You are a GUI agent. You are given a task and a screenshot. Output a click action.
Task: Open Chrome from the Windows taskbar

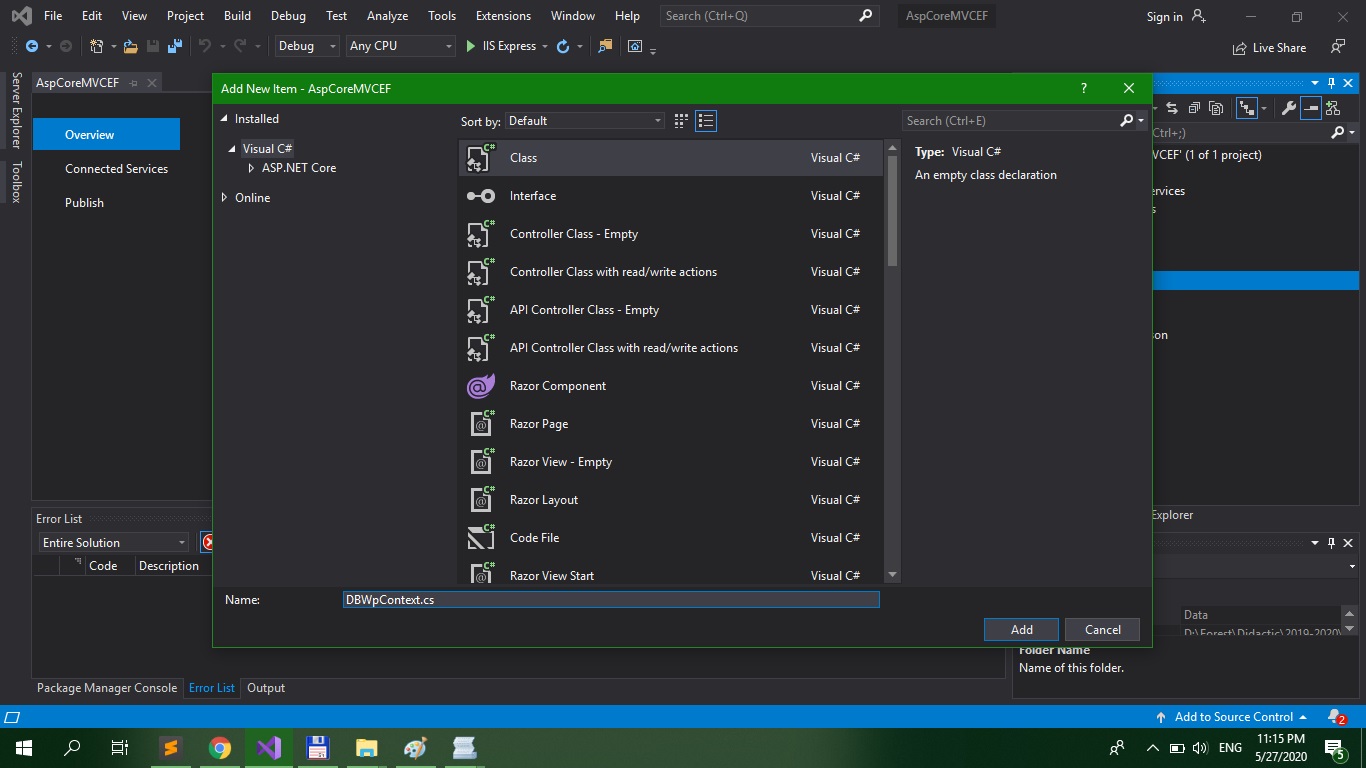point(220,748)
